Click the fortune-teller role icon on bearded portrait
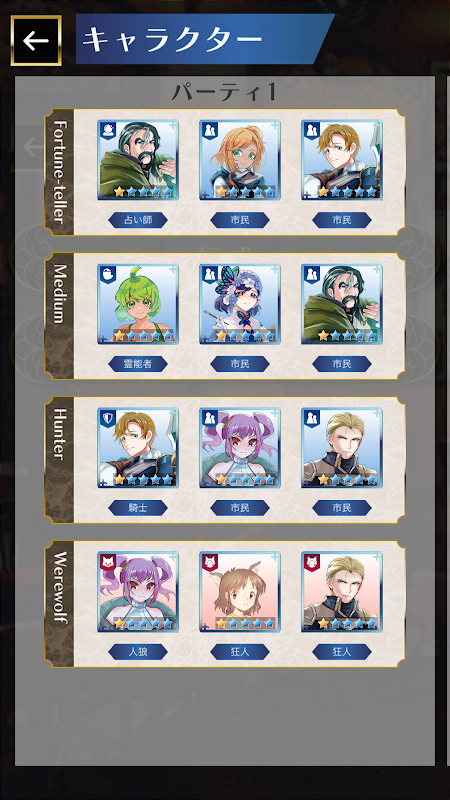 click(x=108, y=131)
